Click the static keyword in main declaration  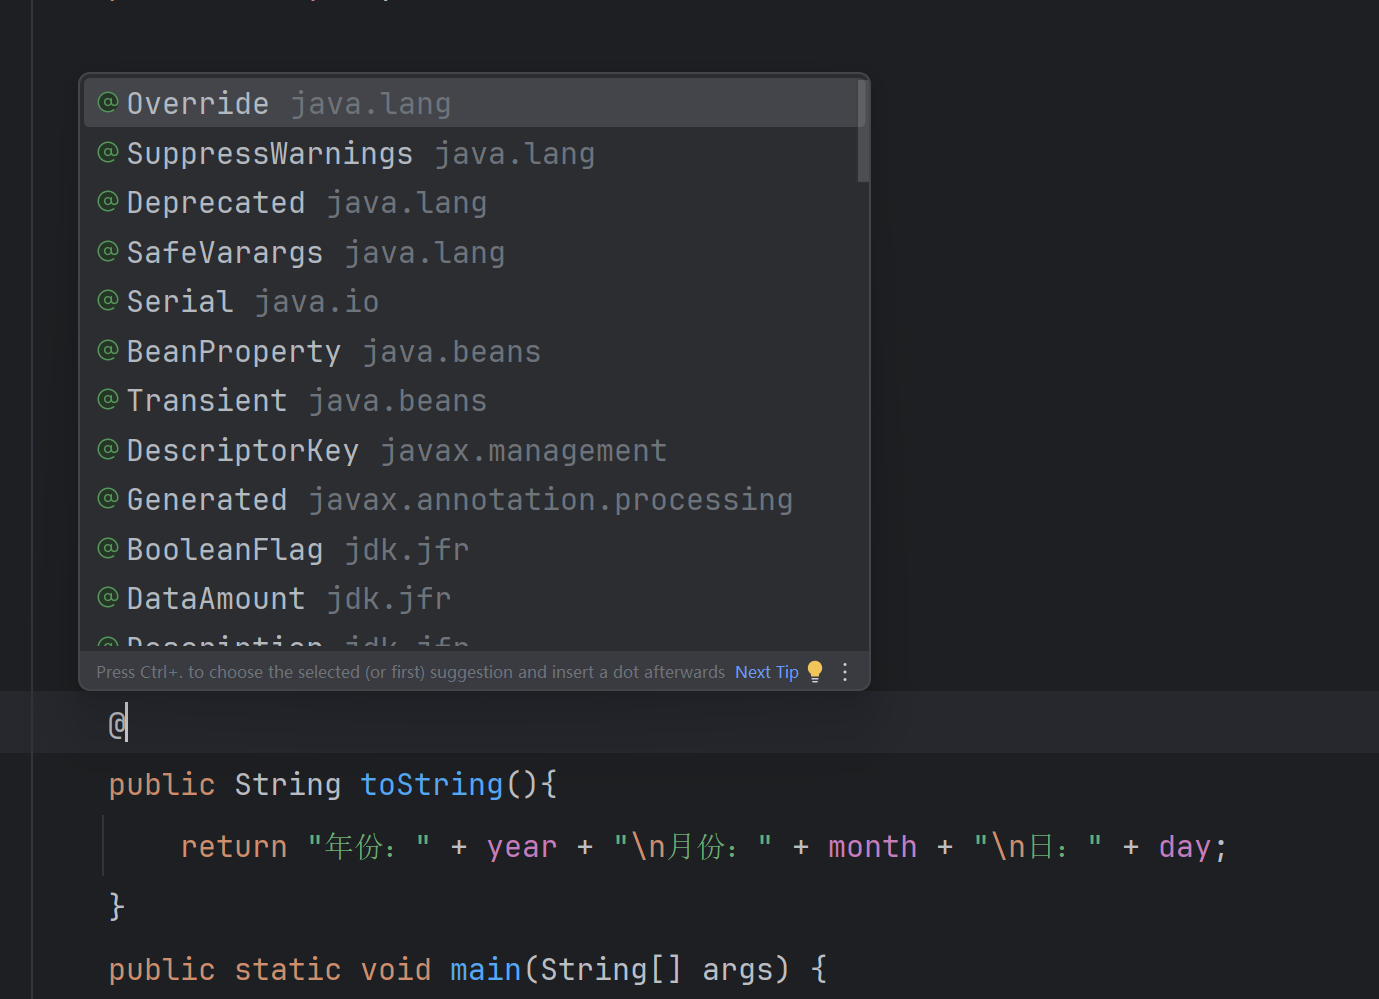pos(288,970)
